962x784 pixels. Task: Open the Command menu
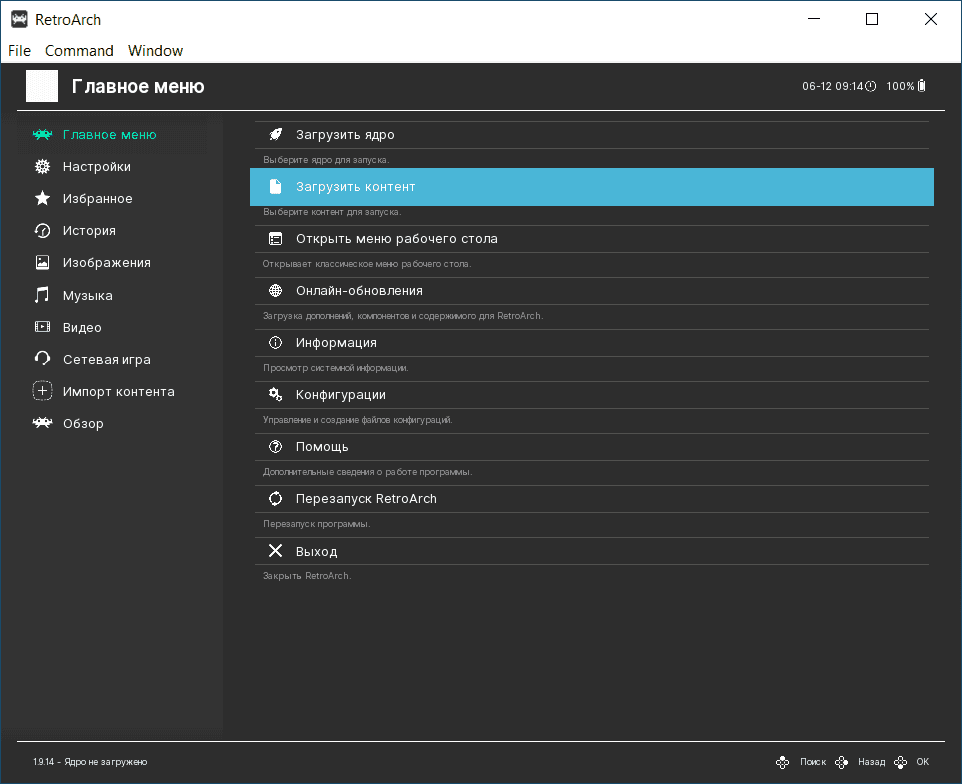[x=79, y=51]
